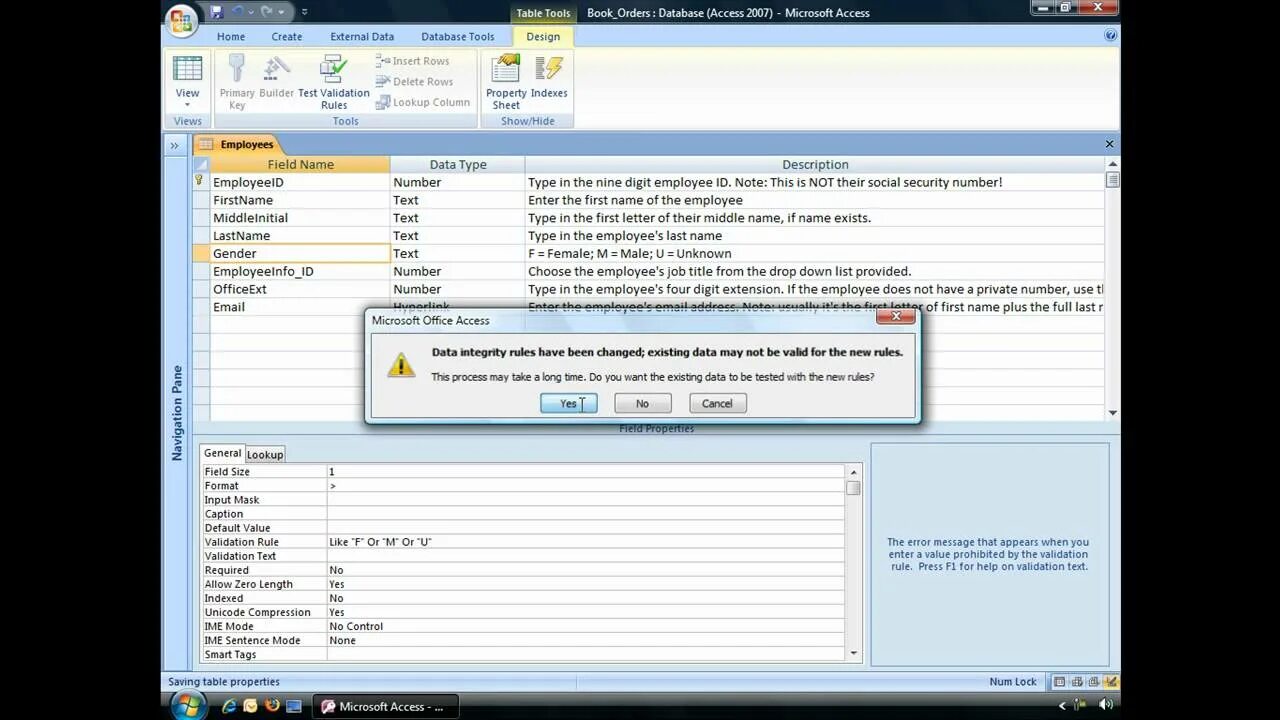Click Cancel in the data integrity dialog
Viewport: 1280px width, 720px height.
pyautogui.click(x=717, y=403)
